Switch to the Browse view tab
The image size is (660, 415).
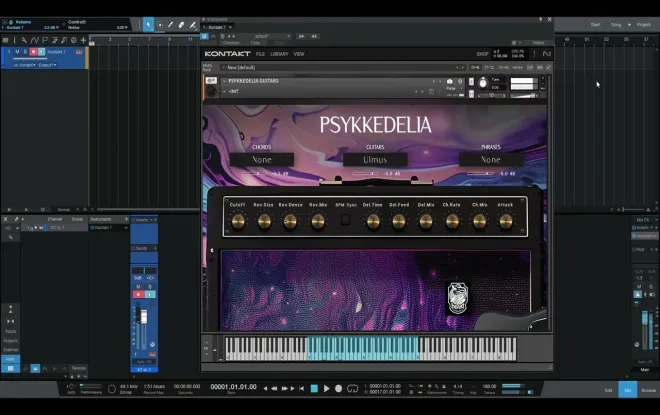[649, 390]
